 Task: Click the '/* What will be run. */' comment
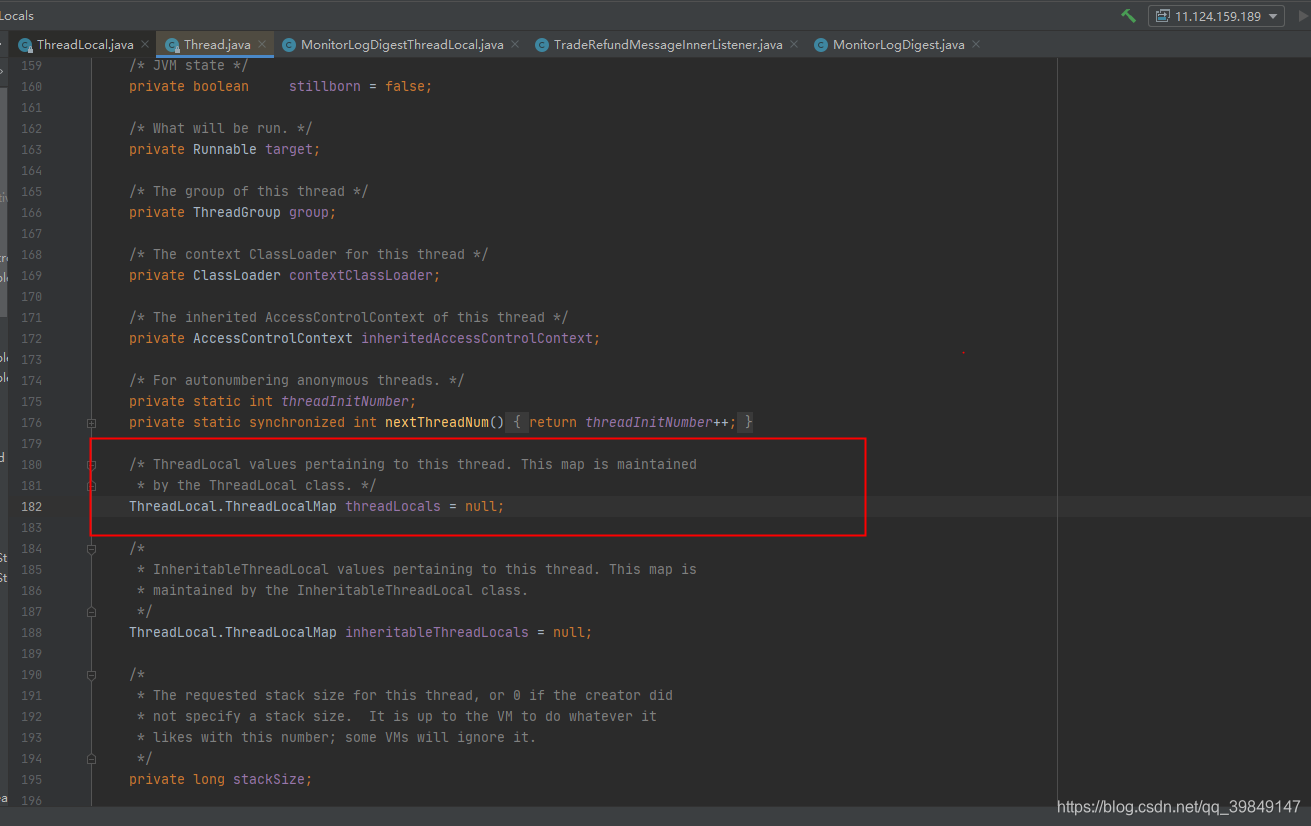[221, 128]
